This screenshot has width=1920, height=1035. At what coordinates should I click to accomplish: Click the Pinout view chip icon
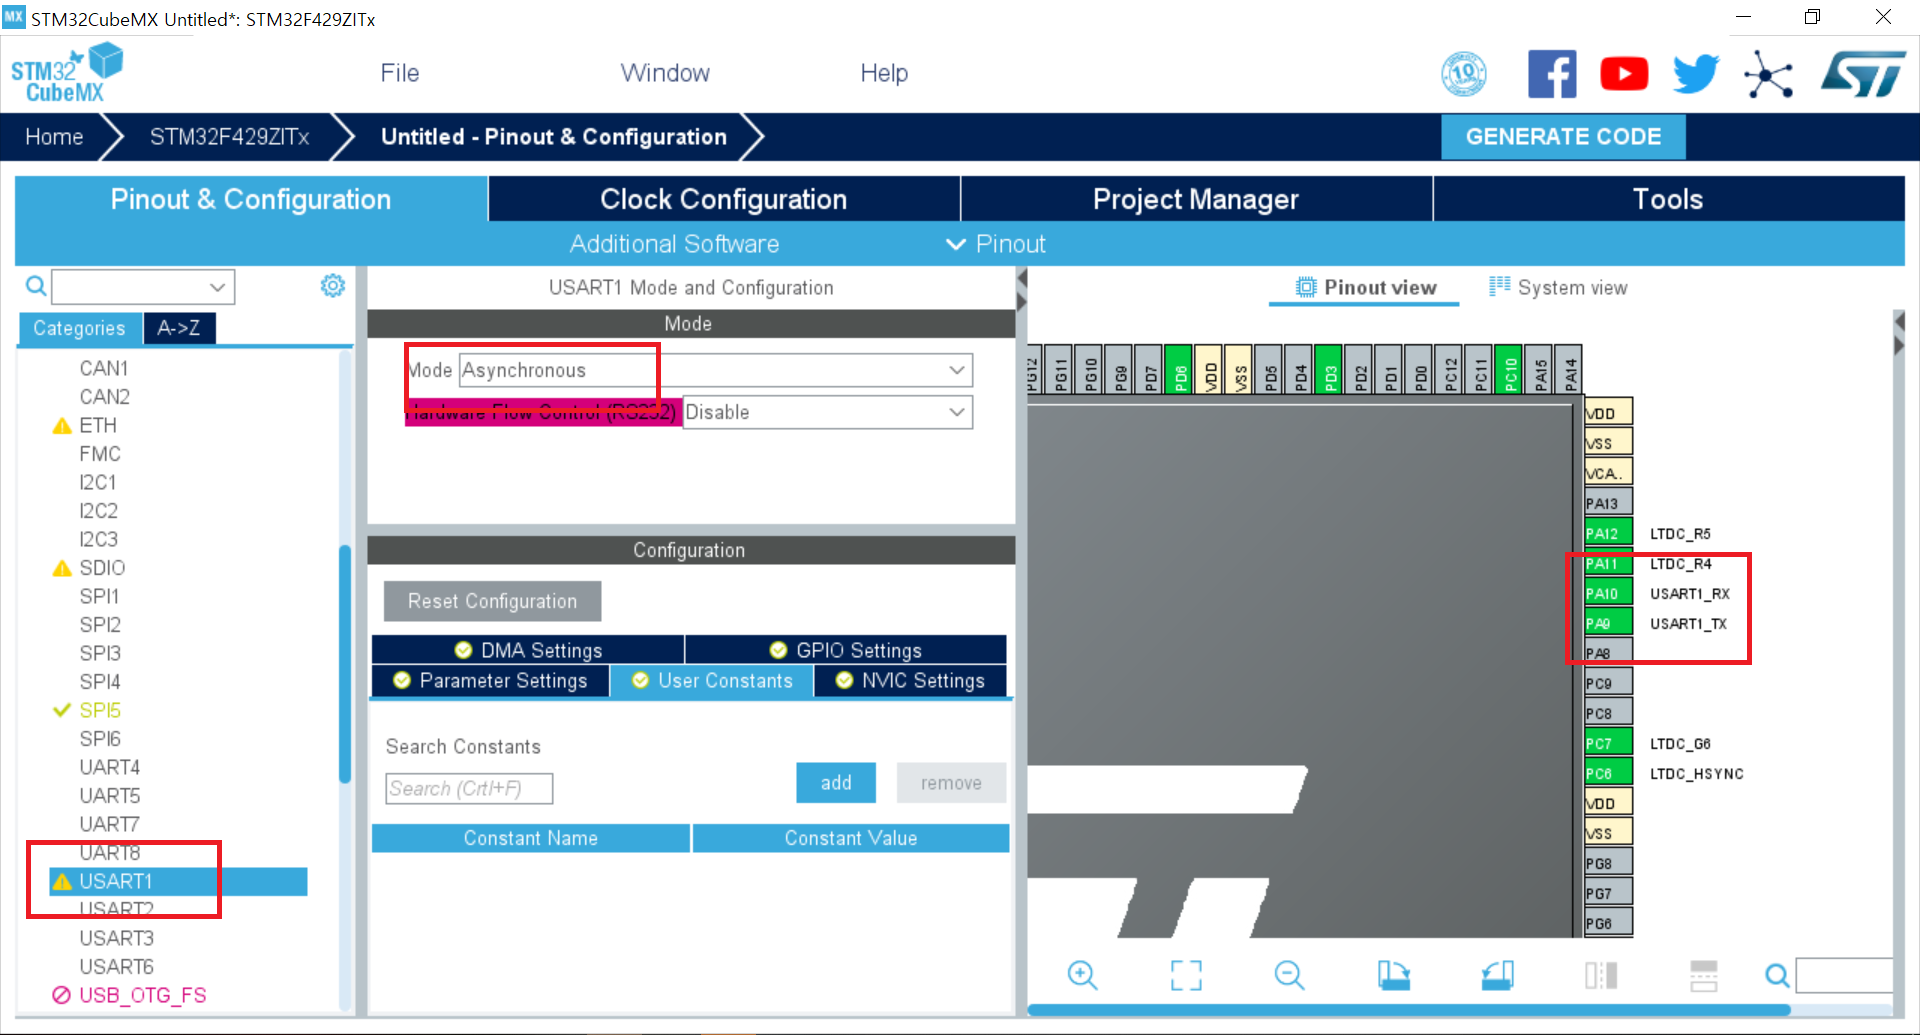1306,287
